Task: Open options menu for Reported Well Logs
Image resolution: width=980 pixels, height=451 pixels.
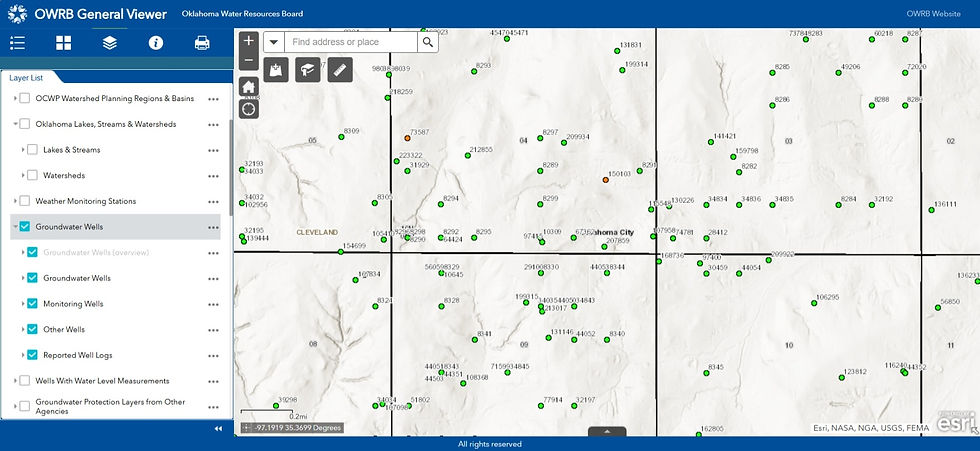Action: (x=214, y=355)
